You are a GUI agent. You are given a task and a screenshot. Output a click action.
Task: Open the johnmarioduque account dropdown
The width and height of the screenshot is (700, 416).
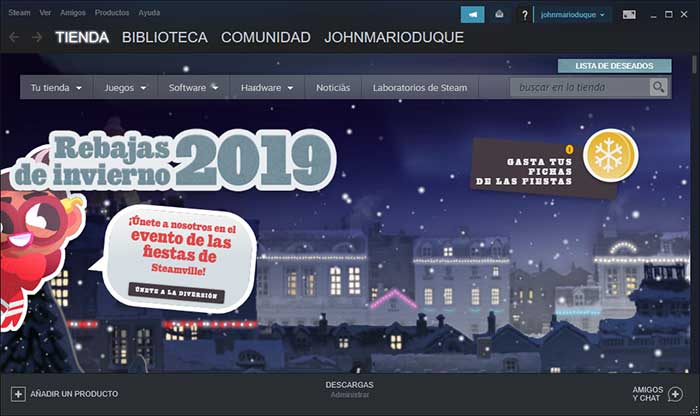coord(572,15)
